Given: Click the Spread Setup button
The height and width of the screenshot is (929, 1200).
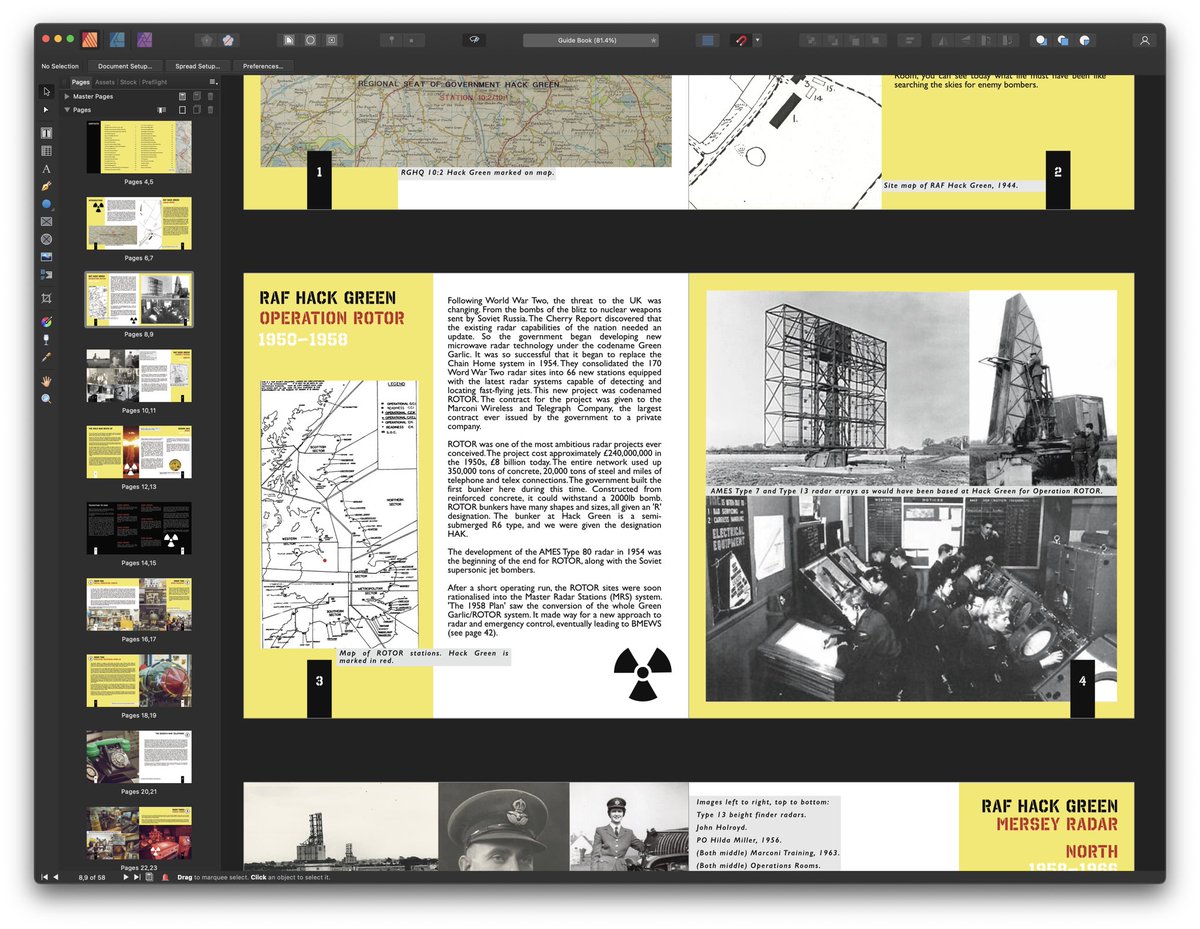Looking at the screenshot, I should (x=198, y=66).
